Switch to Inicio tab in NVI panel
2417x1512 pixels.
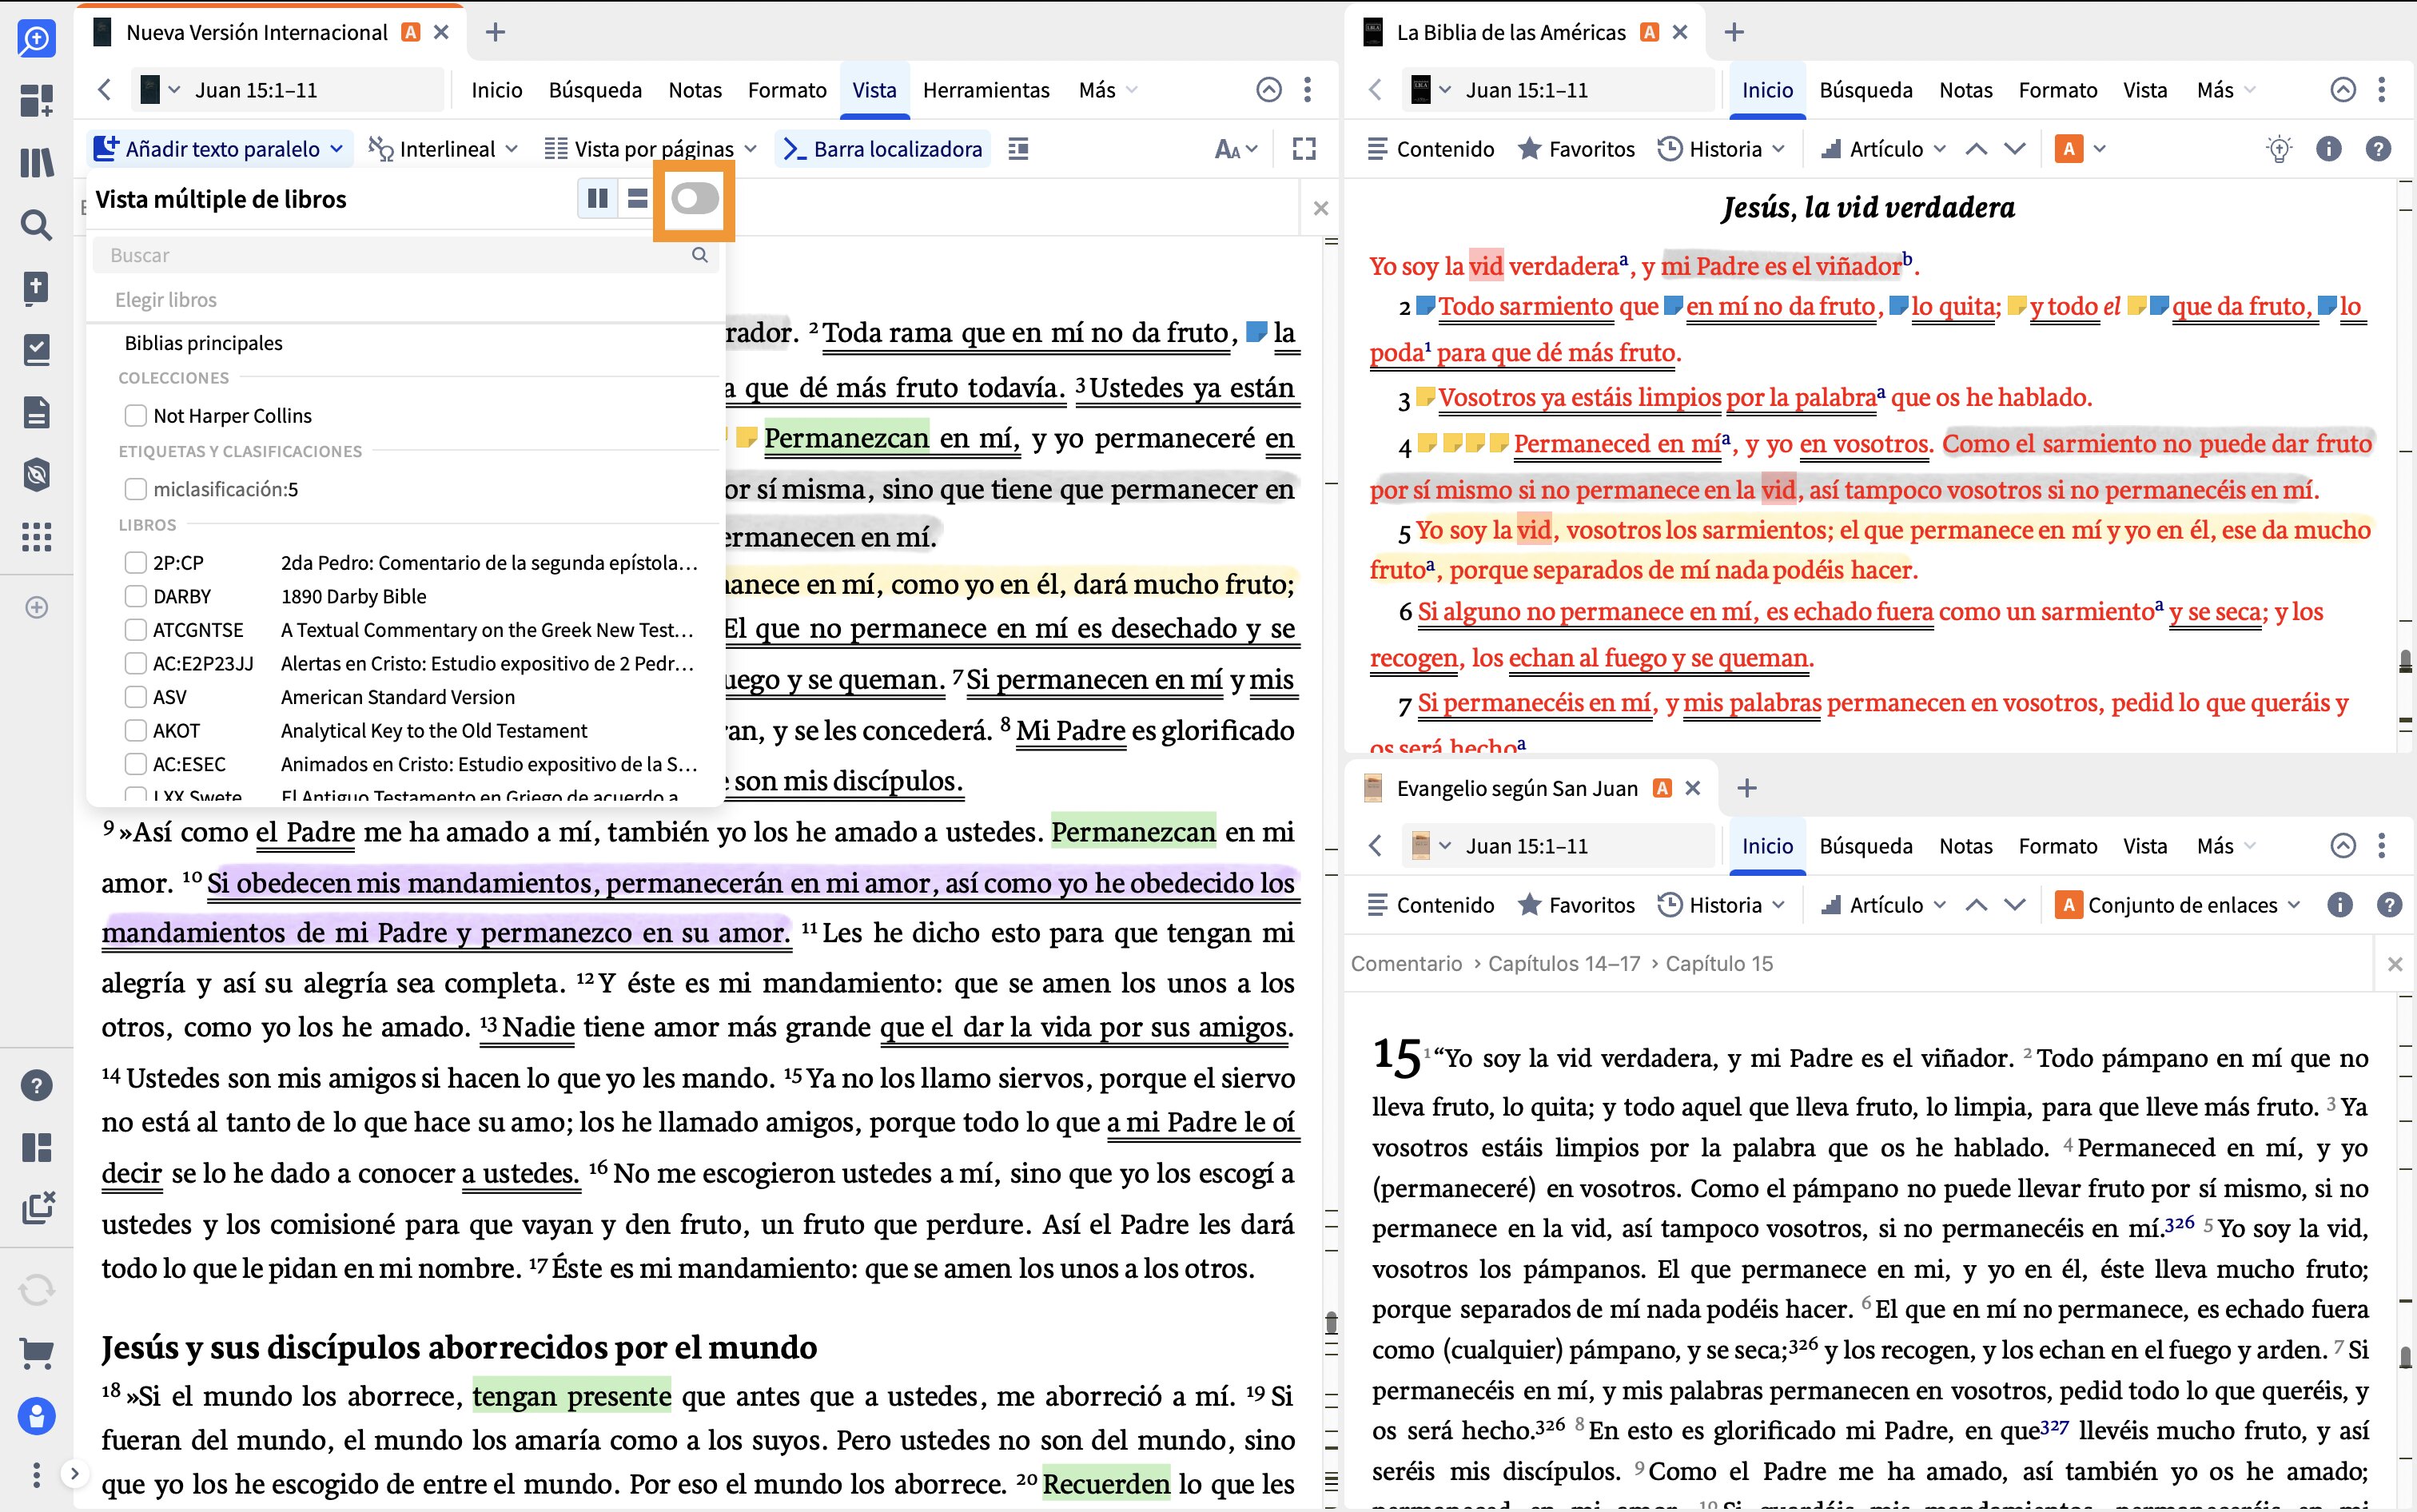pos(497,90)
